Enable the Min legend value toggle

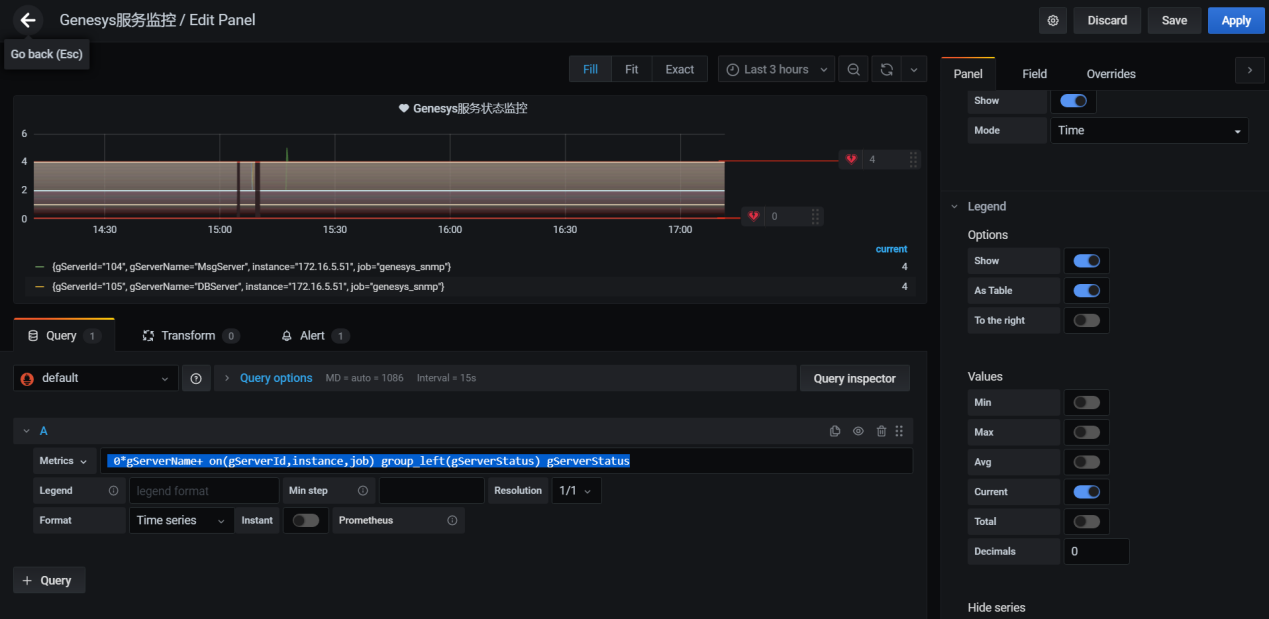[x=1086, y=402]
